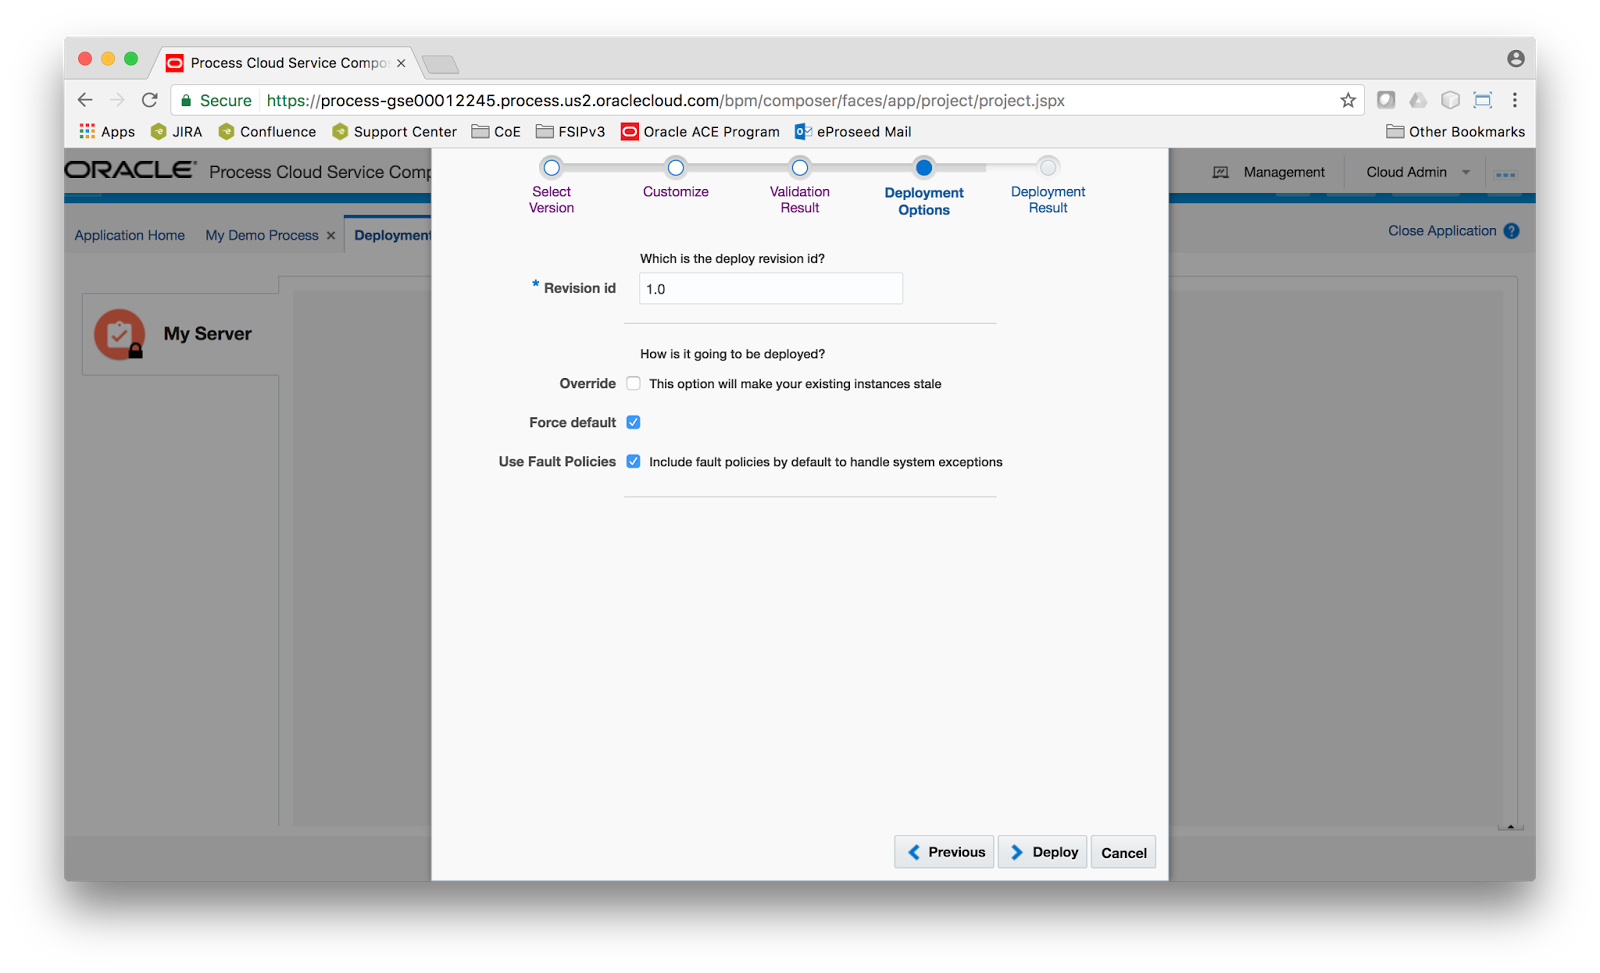
Task: Open the Support Center bookmark
Action: (x=394, y=132)
